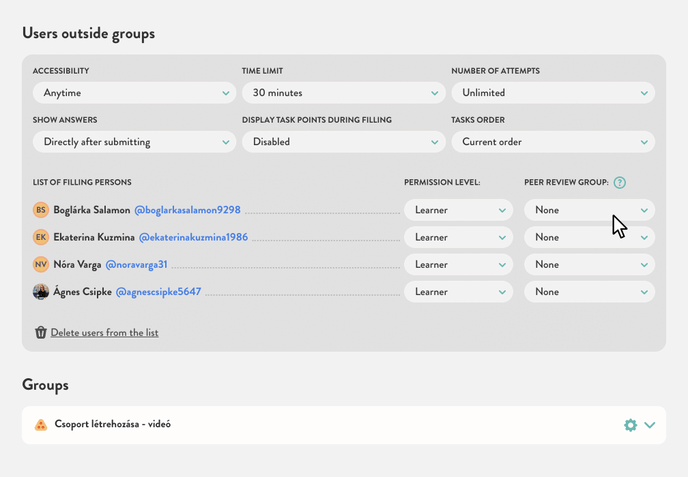Screen dimensions: 688x477
Task: Click Ekaterina Kuzmina's EK avatar icon
Action: click(41, 237)
